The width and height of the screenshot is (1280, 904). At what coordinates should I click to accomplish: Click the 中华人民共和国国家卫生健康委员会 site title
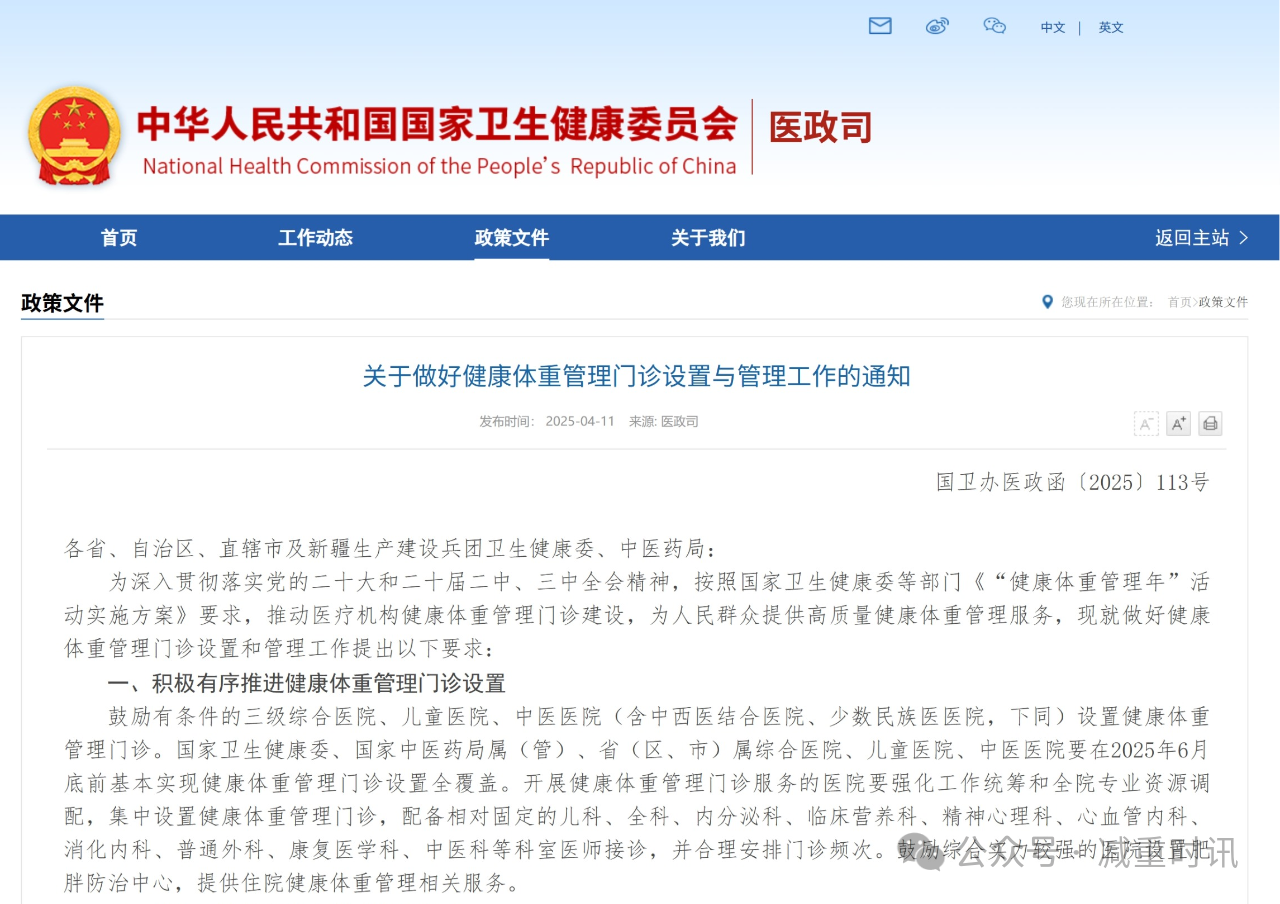[x=437, y=124]
